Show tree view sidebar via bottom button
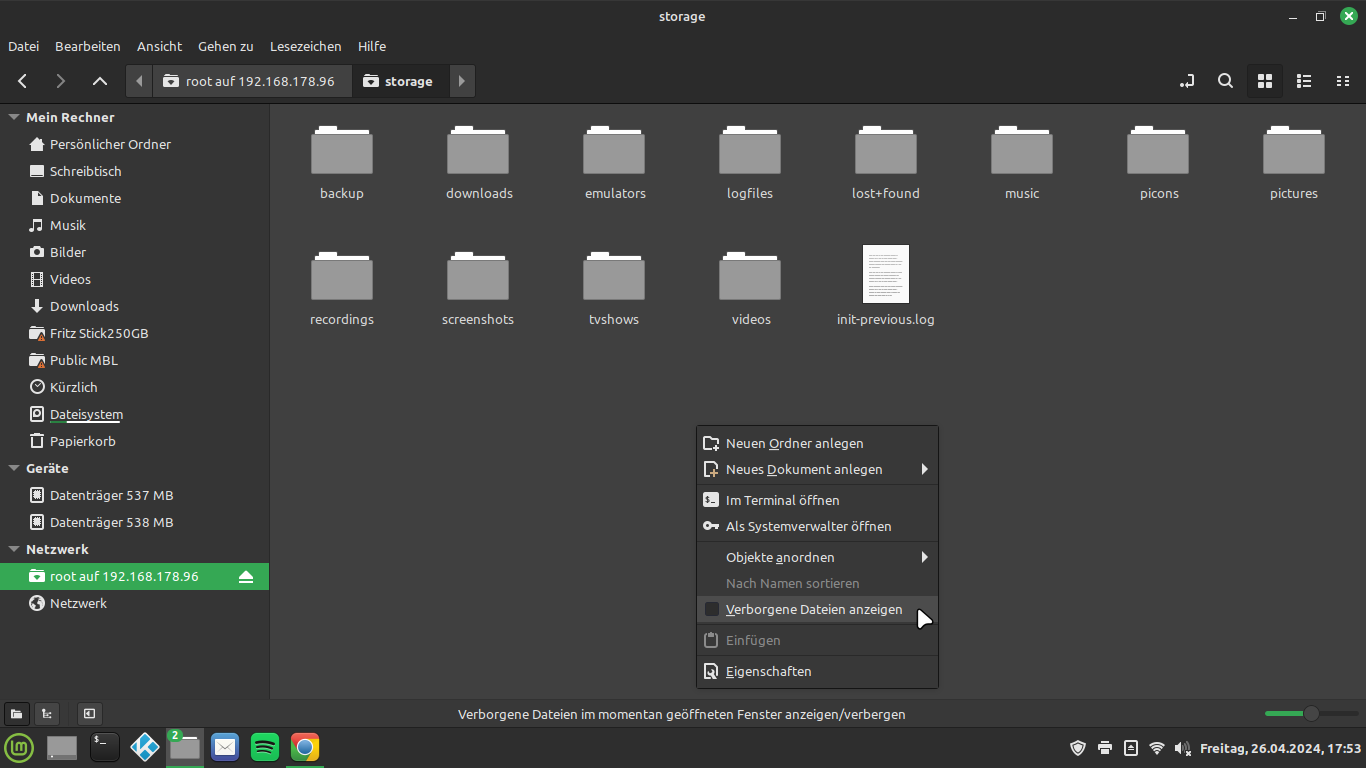1366x768 pixels. [x=47, y=714]
